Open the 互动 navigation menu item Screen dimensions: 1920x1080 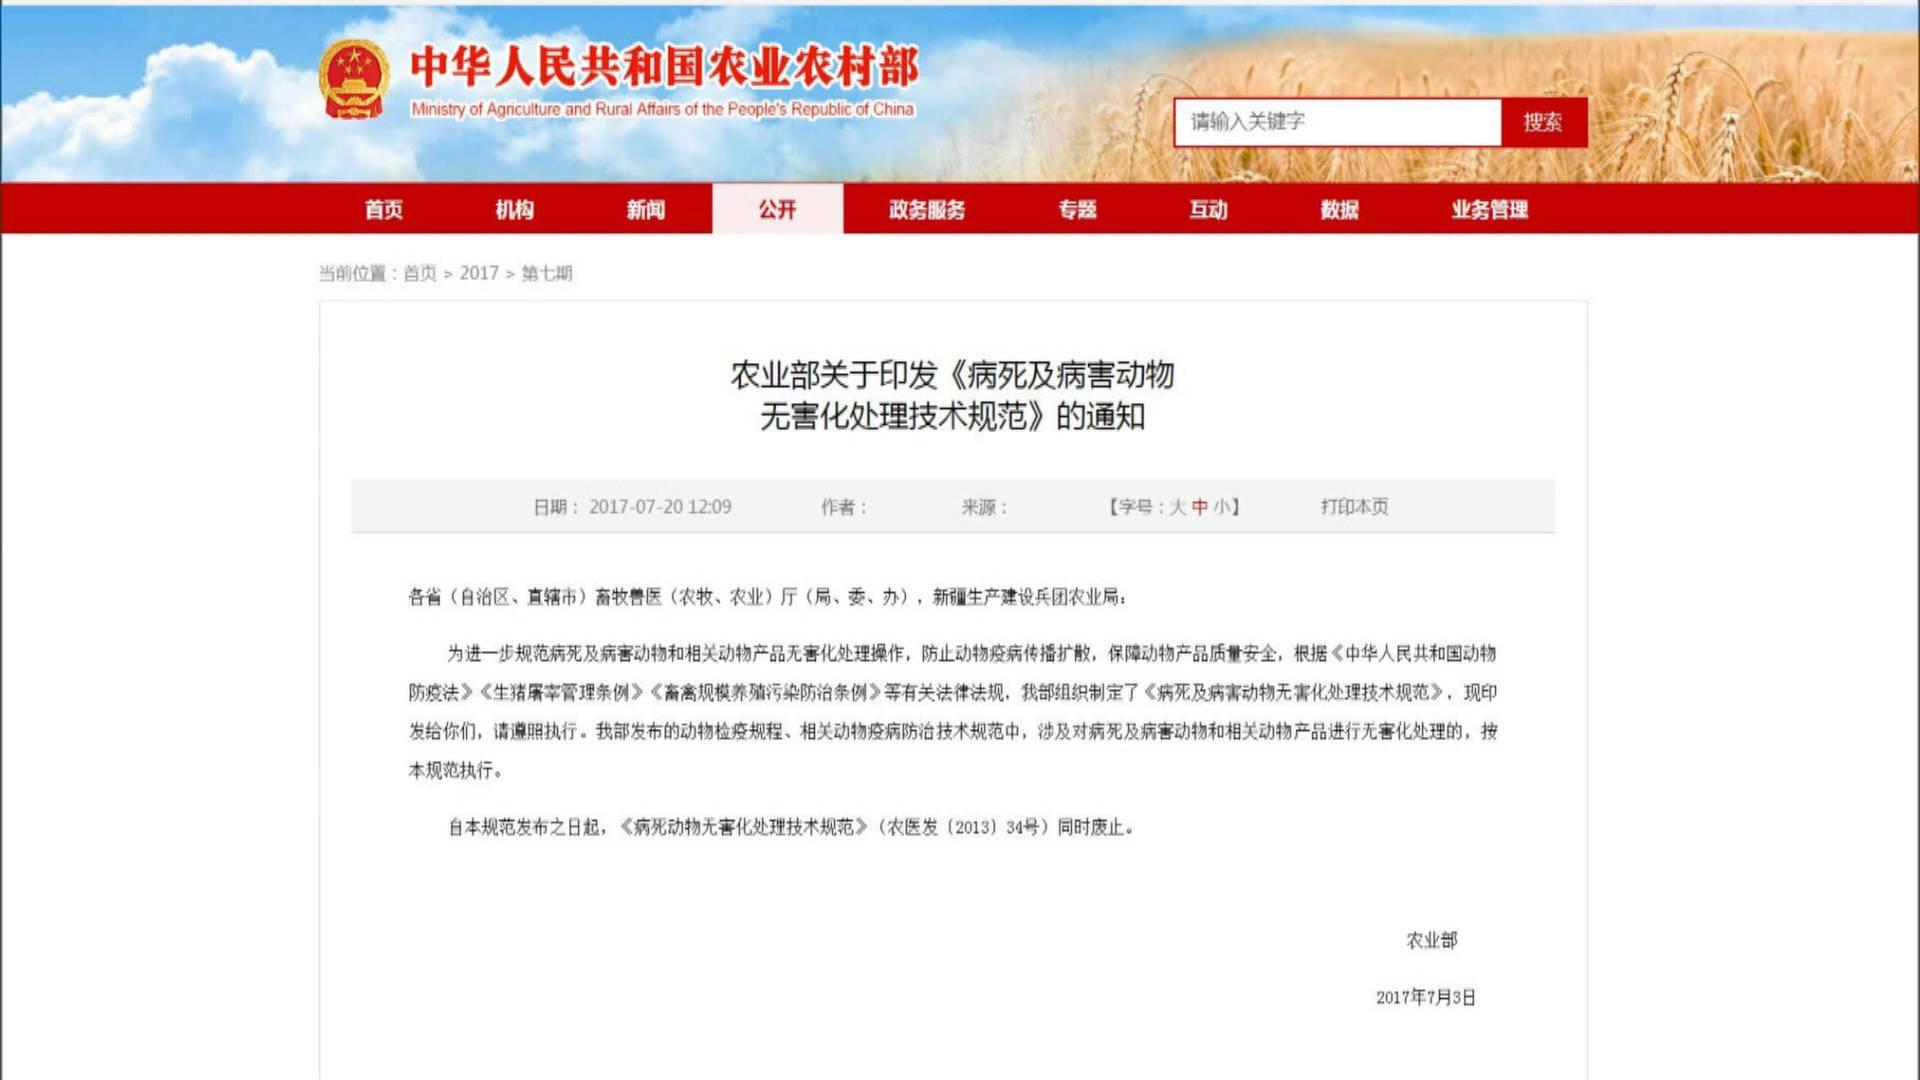click(x=1208, y=209)
